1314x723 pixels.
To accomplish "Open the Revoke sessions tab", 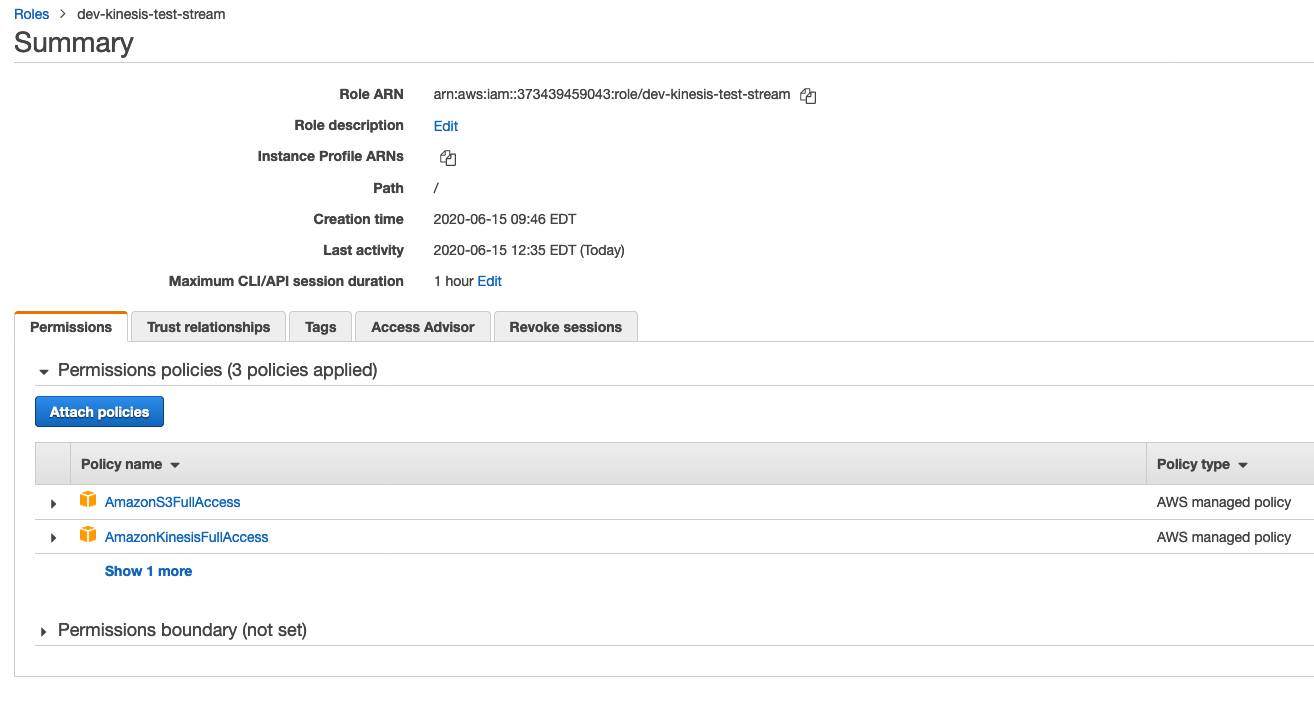I will 565,326.
